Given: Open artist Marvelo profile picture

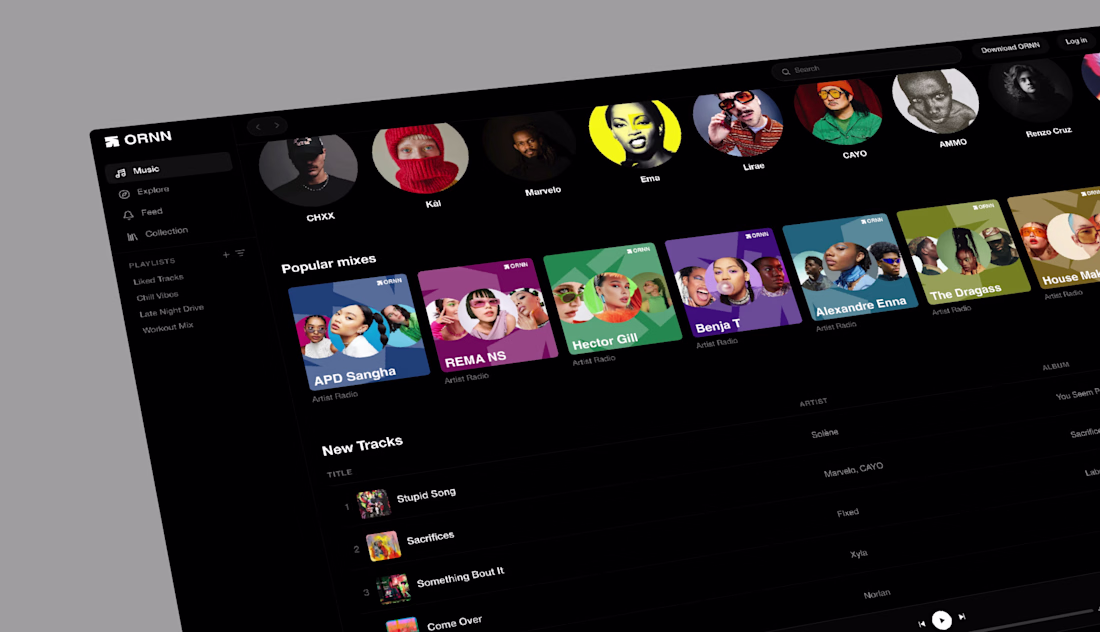Looking at the screenshot, I should click(x=529, y=147).
